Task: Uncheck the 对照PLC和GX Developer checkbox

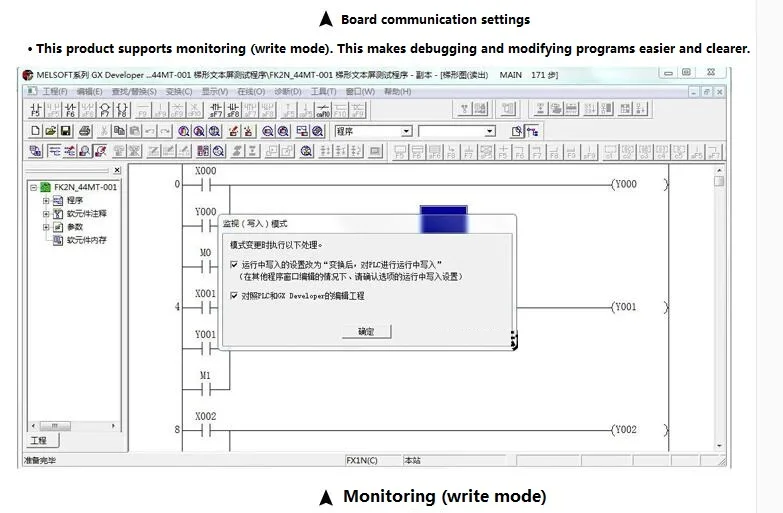Action: 234,295
